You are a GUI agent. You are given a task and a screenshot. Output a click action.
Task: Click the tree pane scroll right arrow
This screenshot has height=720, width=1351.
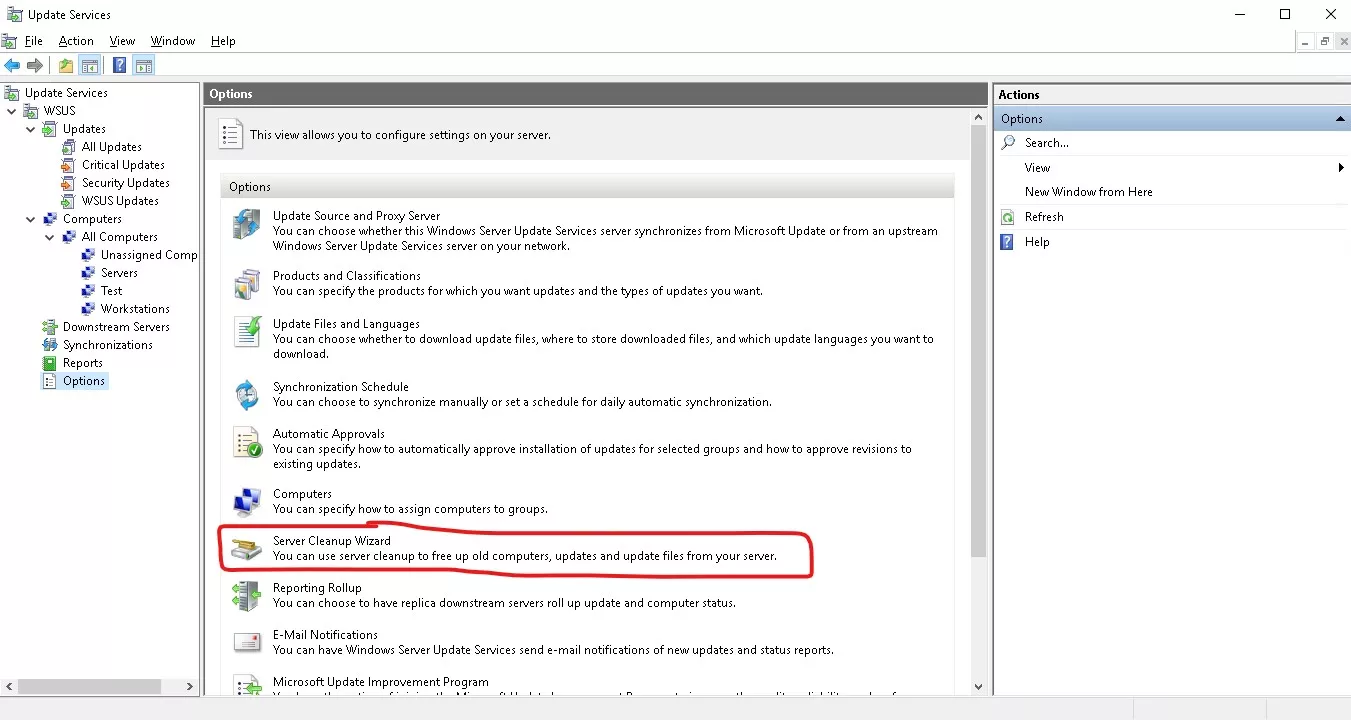pyautogui.click(x=191, y=687)
